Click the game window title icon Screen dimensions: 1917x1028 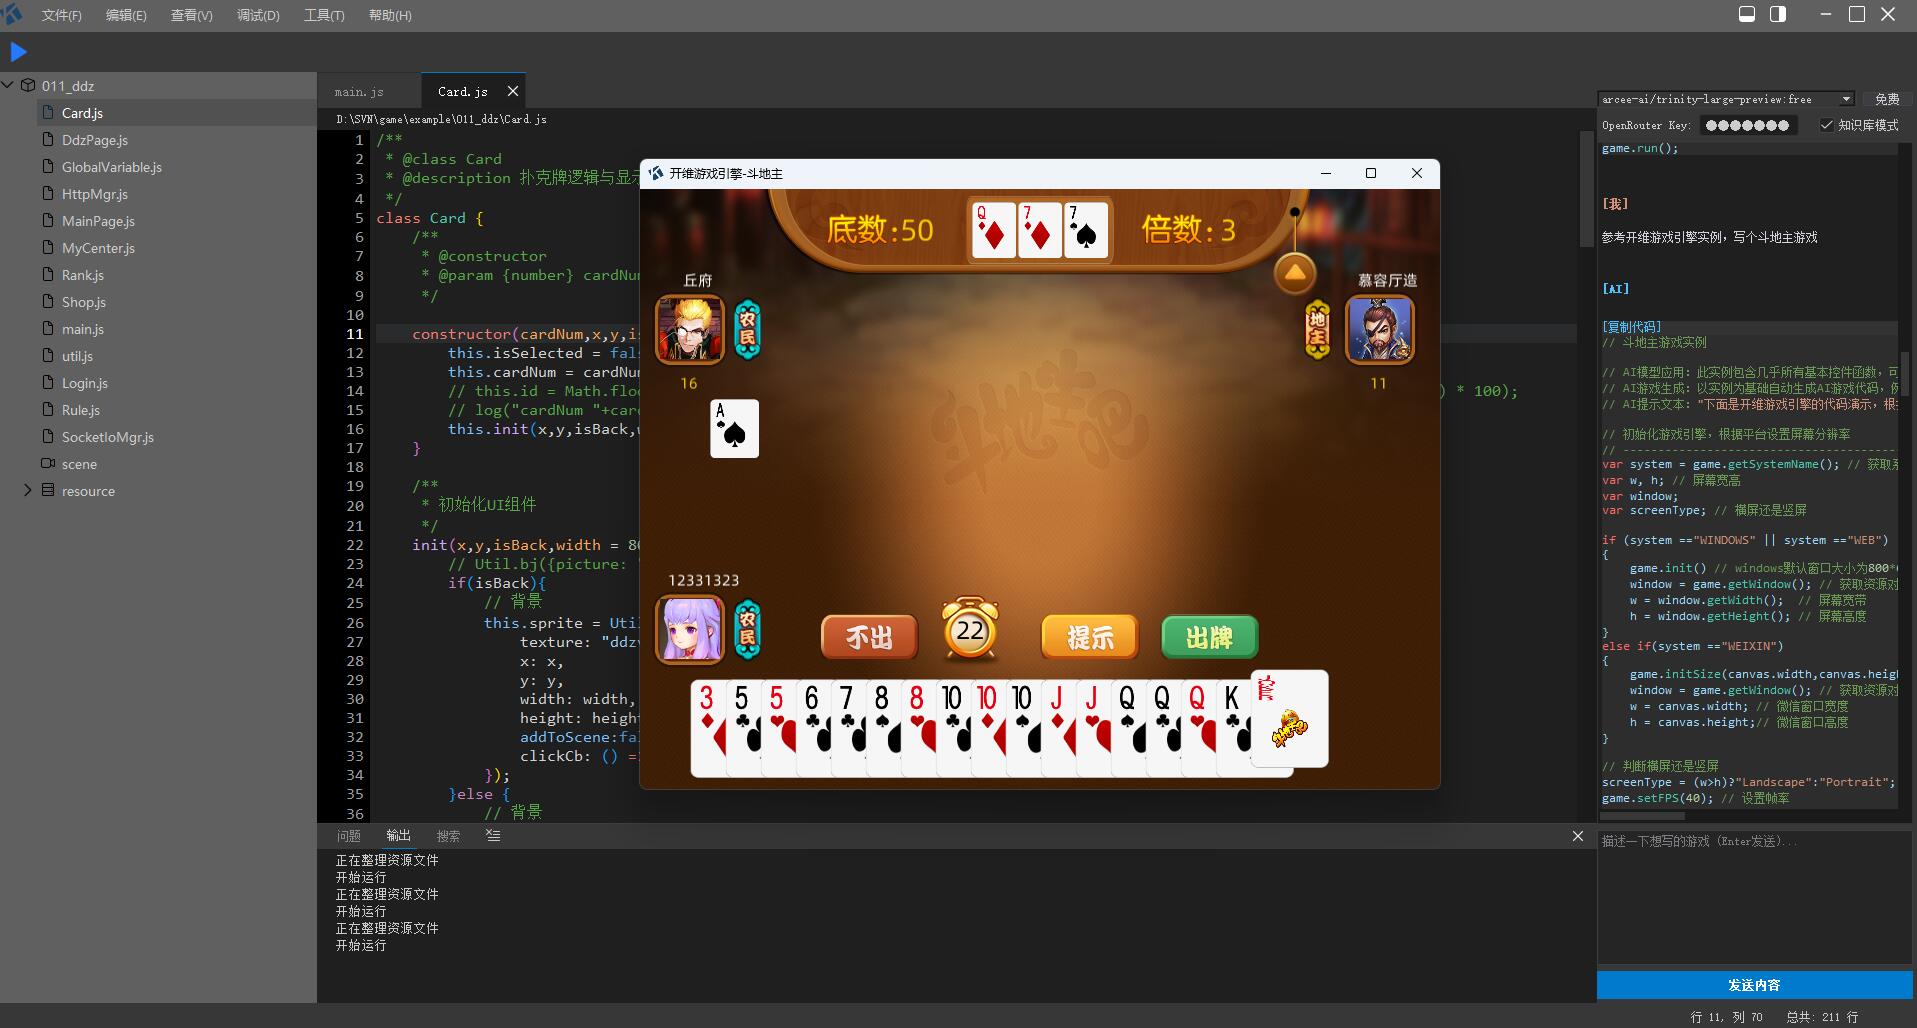point(656,173)
